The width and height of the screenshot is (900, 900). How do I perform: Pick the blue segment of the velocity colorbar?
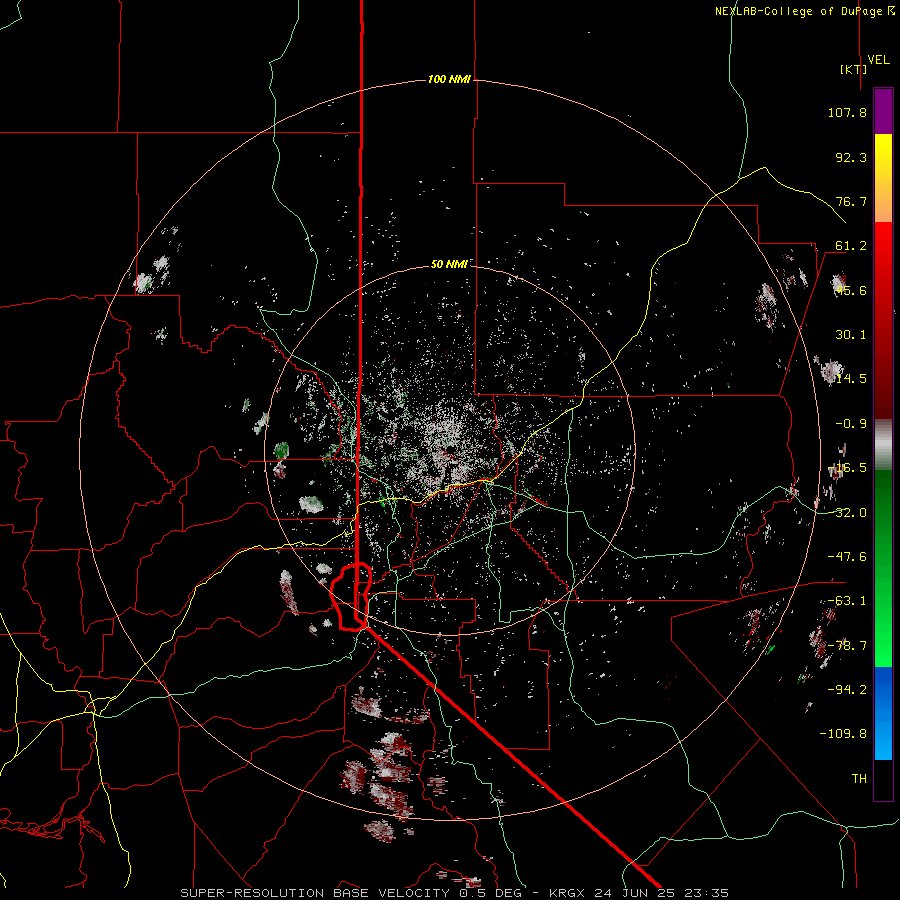(x=883, y=713)
